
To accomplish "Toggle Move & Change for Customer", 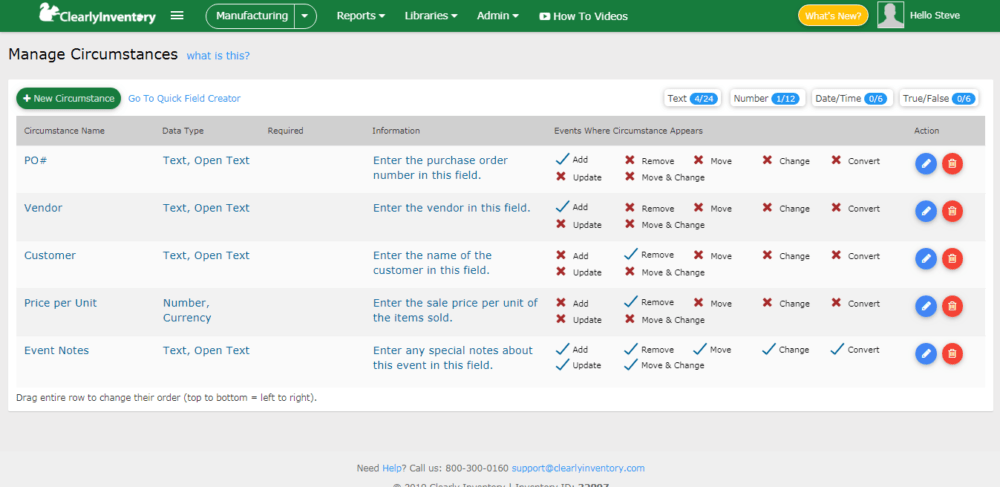I will [x=630, y=272].
